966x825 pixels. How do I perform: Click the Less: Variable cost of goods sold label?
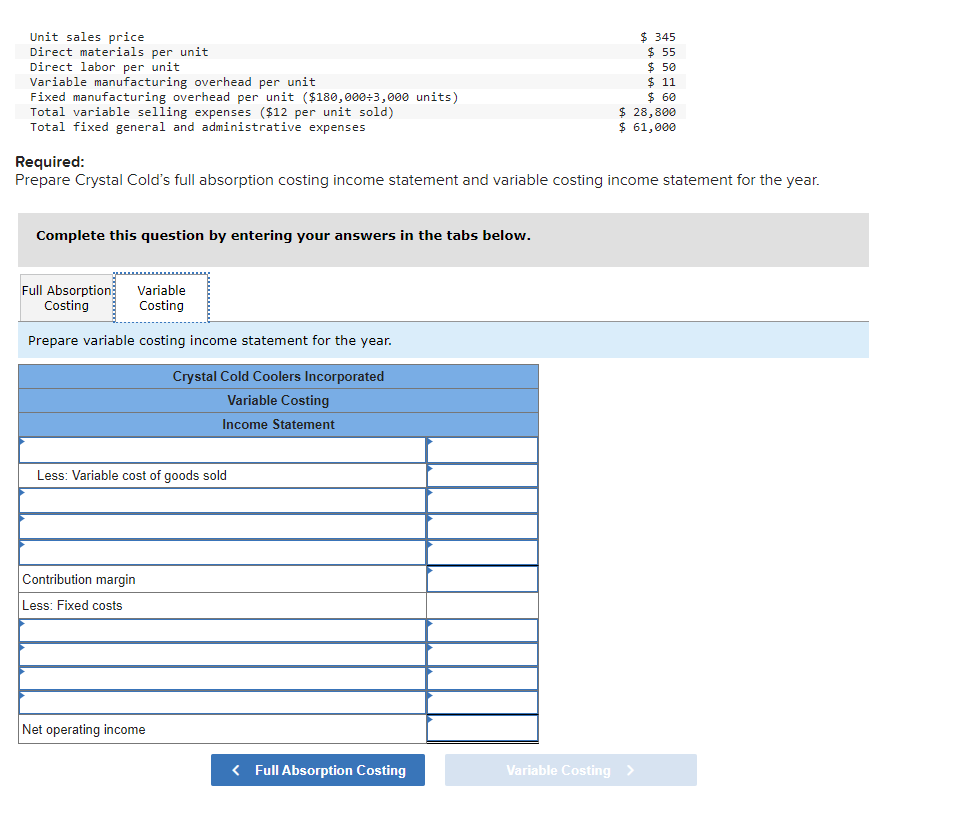[132, 476]
